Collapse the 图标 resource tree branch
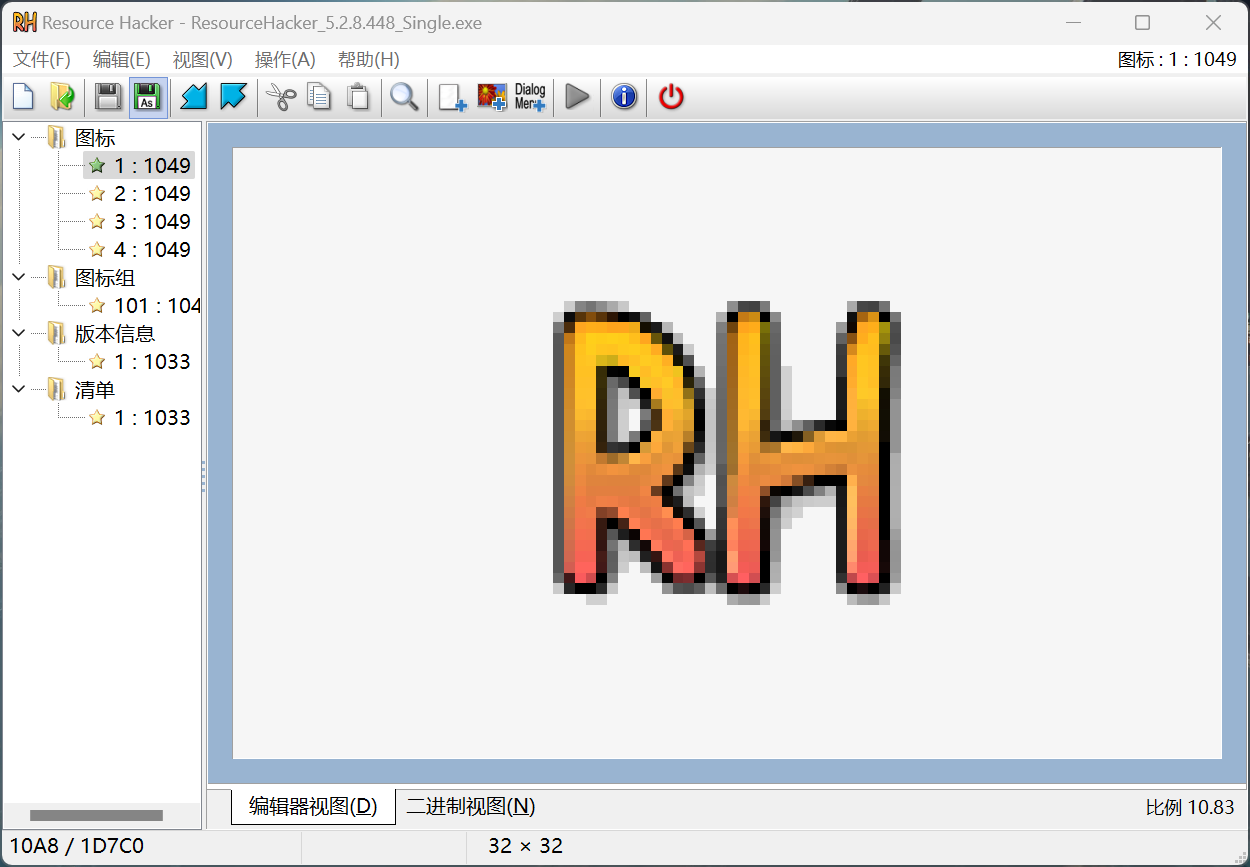 (17, 137)
